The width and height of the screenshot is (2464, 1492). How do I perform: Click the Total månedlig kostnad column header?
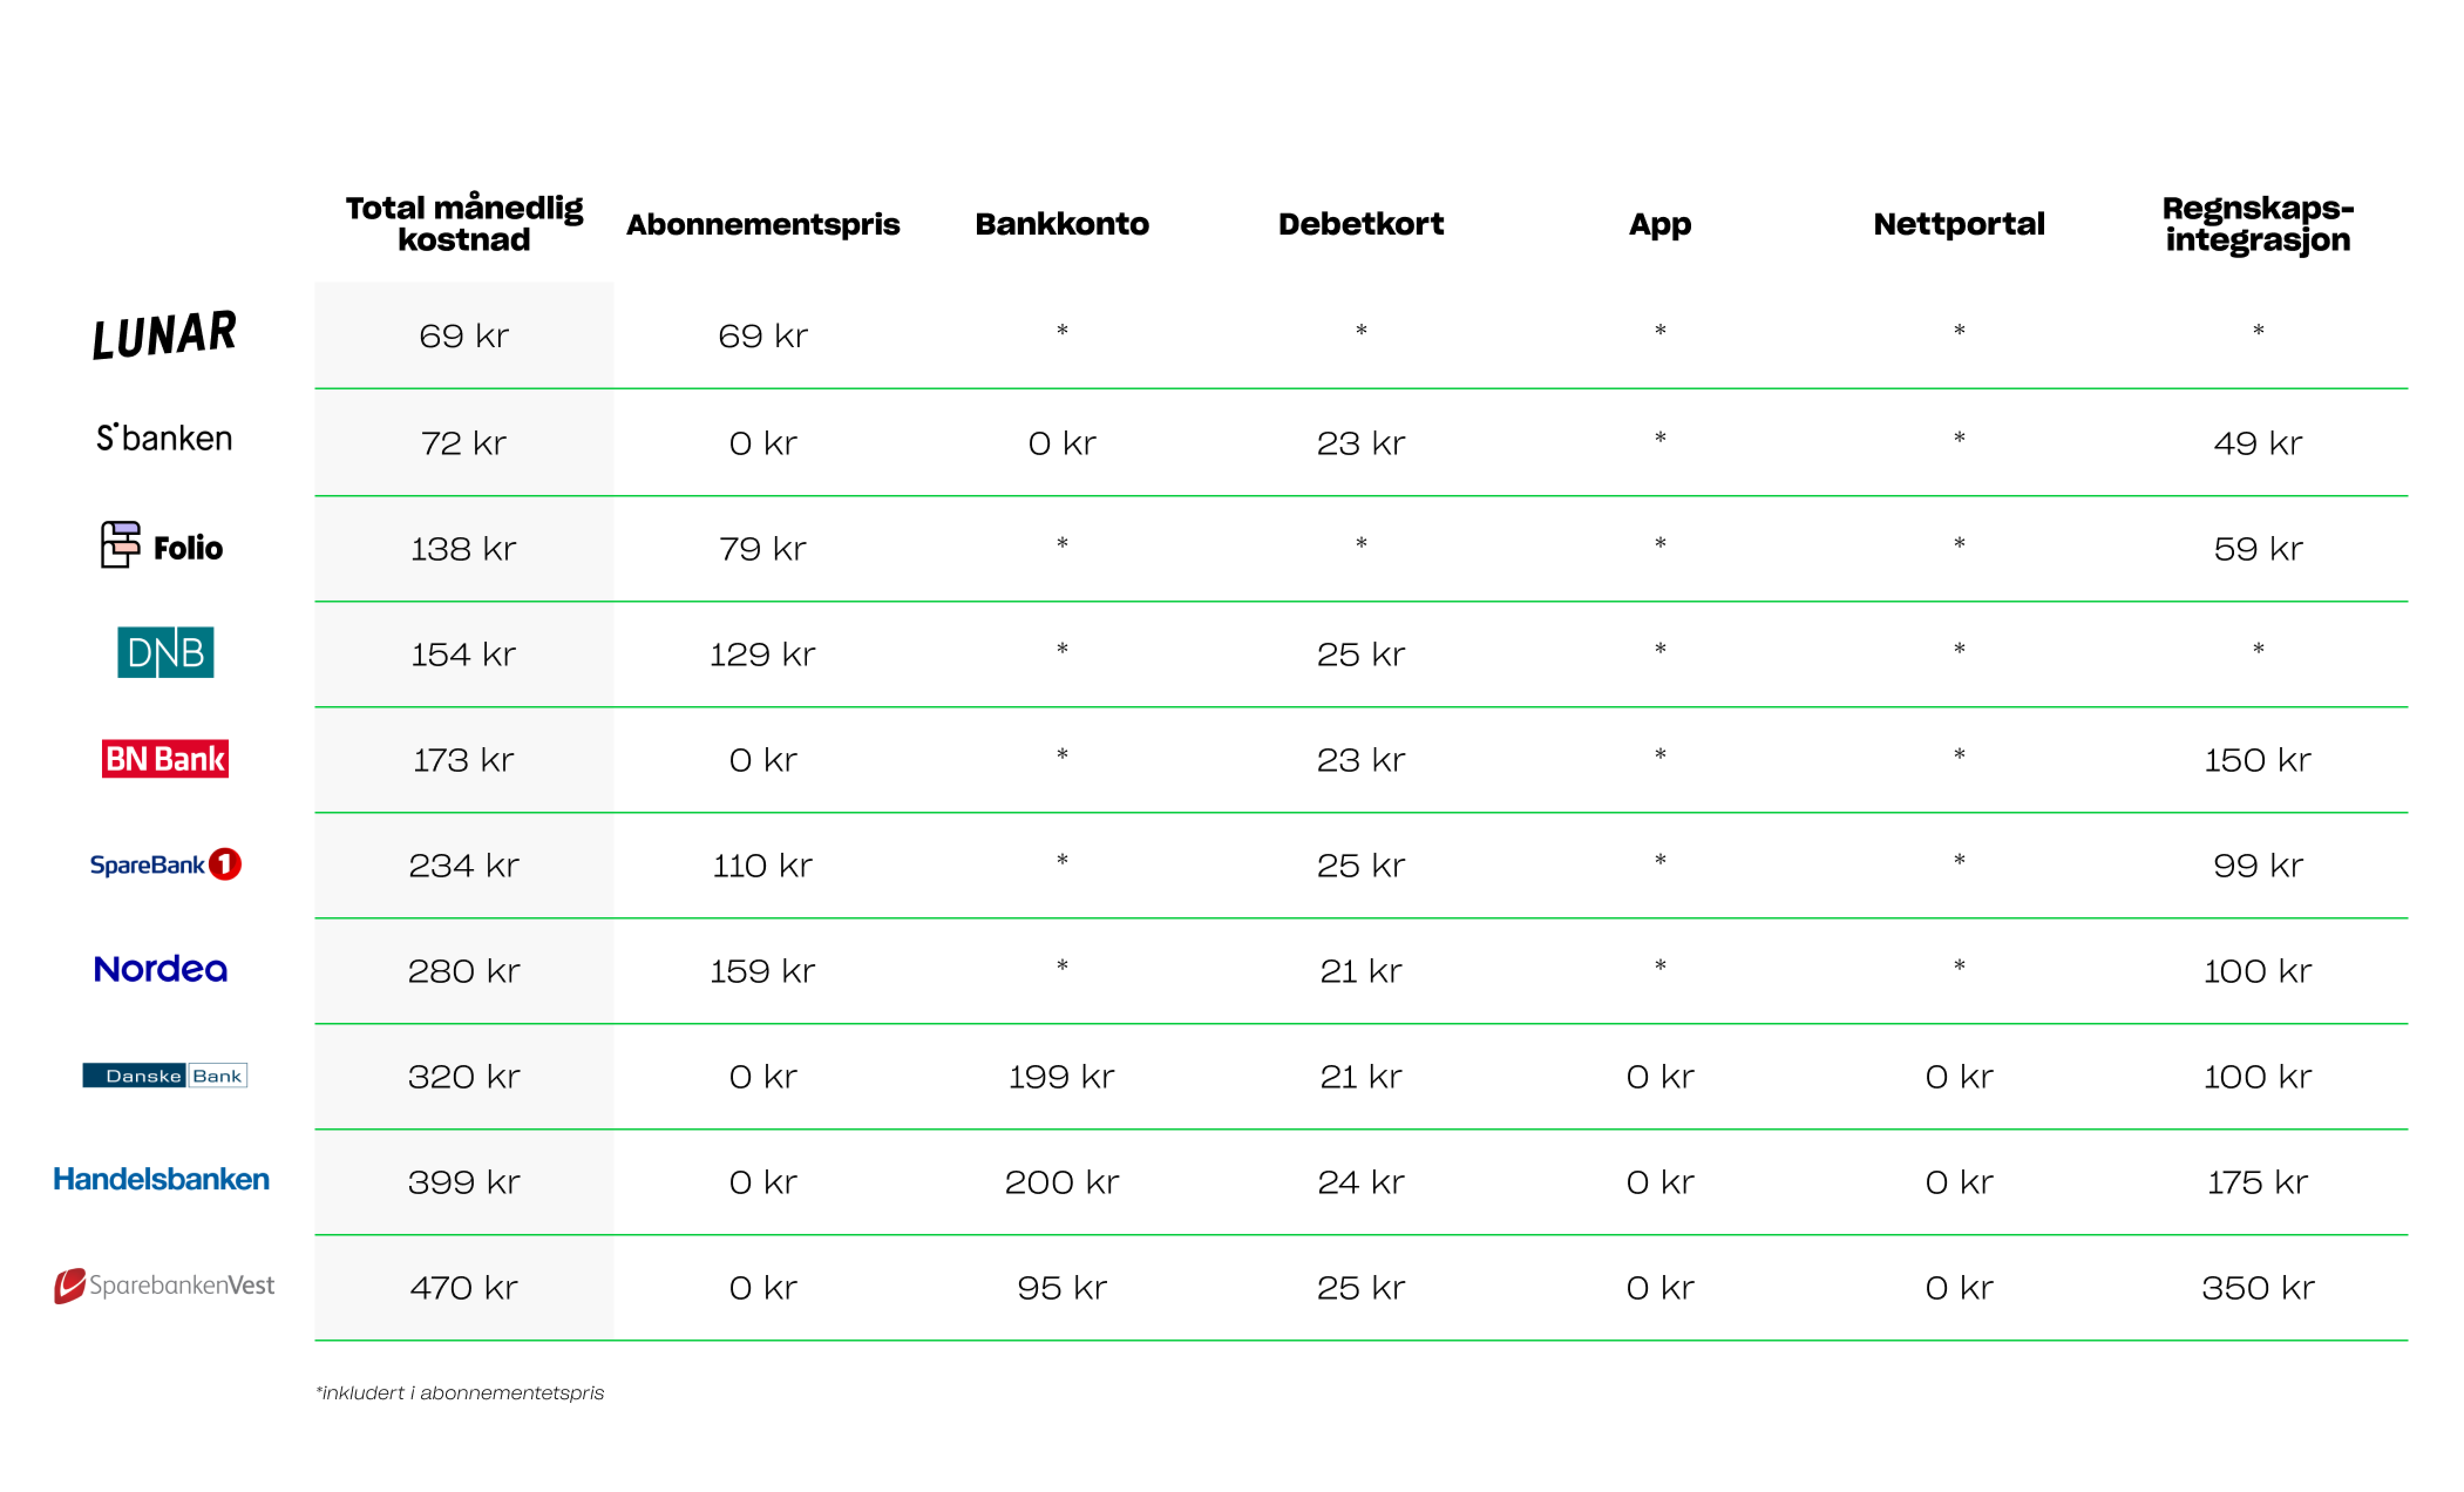pos(464,223)
